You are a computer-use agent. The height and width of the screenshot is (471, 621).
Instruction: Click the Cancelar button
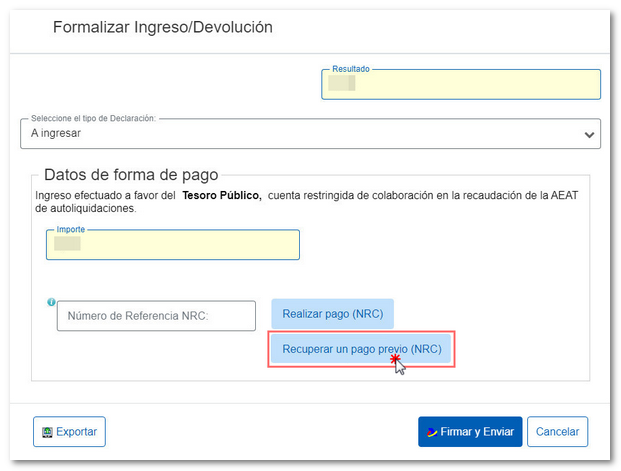pos(557,431)
